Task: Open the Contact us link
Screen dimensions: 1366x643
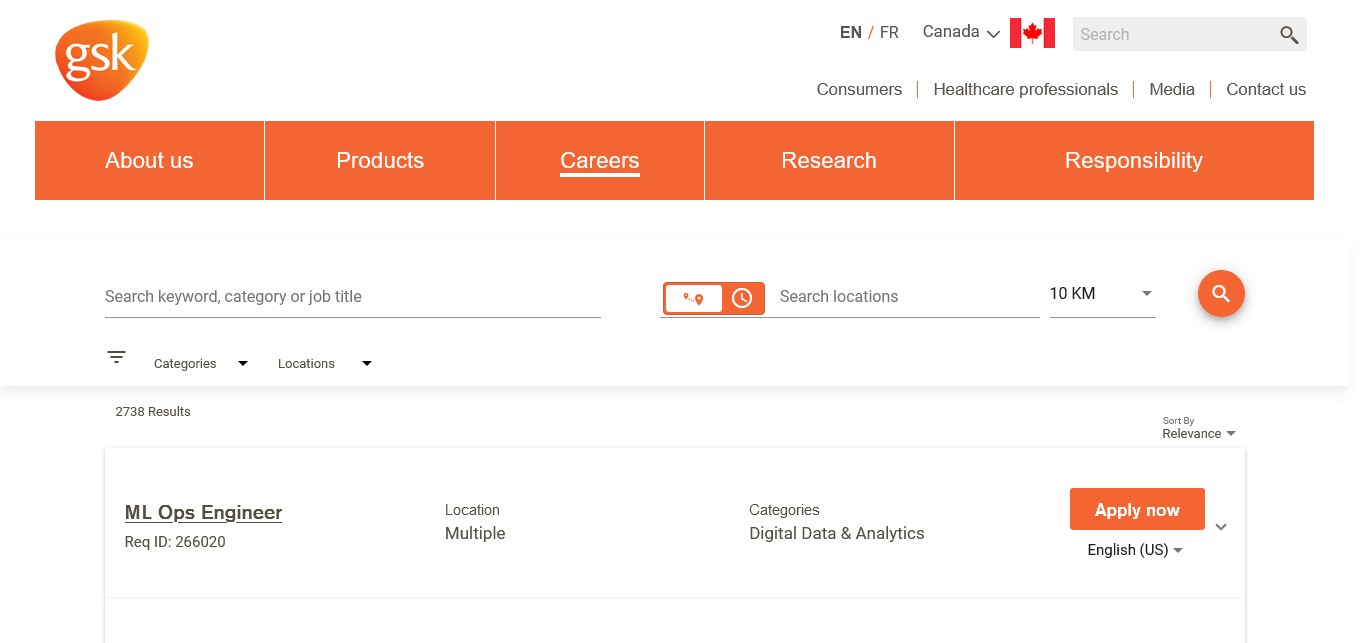Action: (1266, 90)
